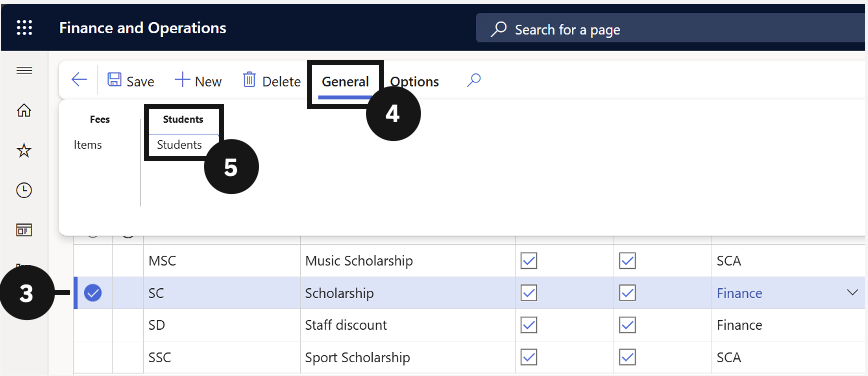Click Finance in the Staff discount row
The width and height of the screenshot is (868, 376).
pyautogui.click(x=739, y=325)
